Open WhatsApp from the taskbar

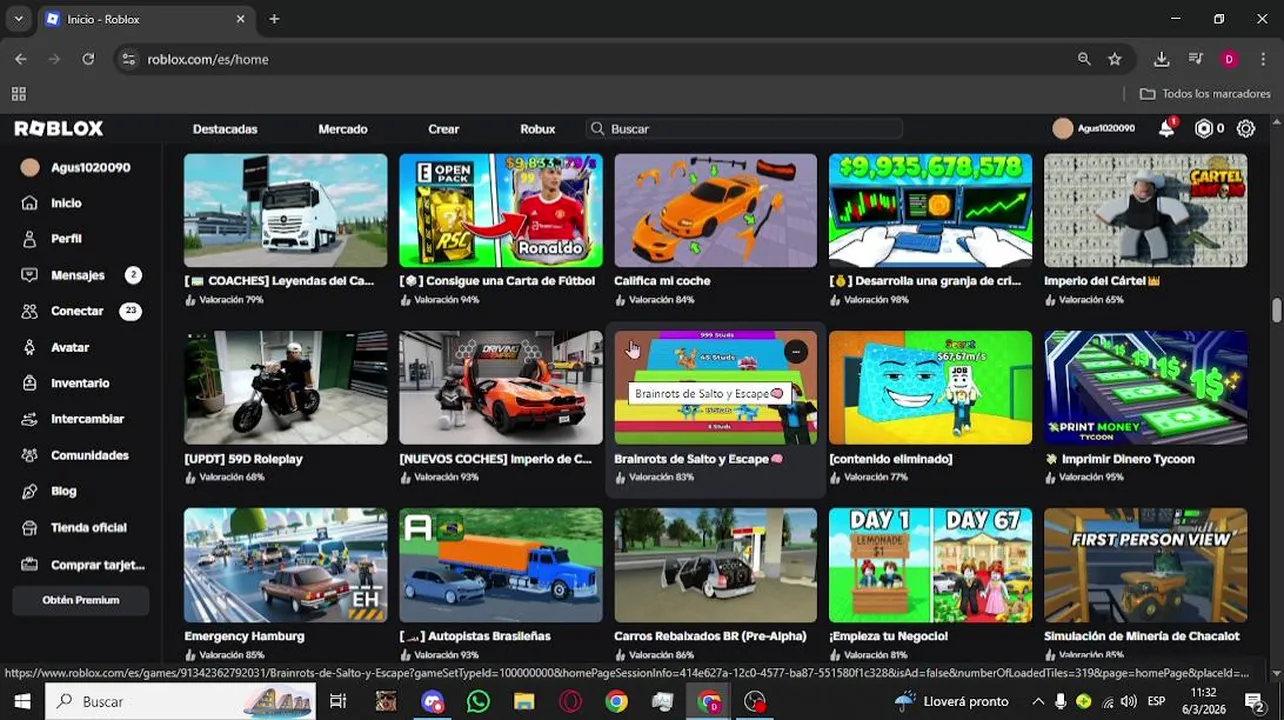478,701
